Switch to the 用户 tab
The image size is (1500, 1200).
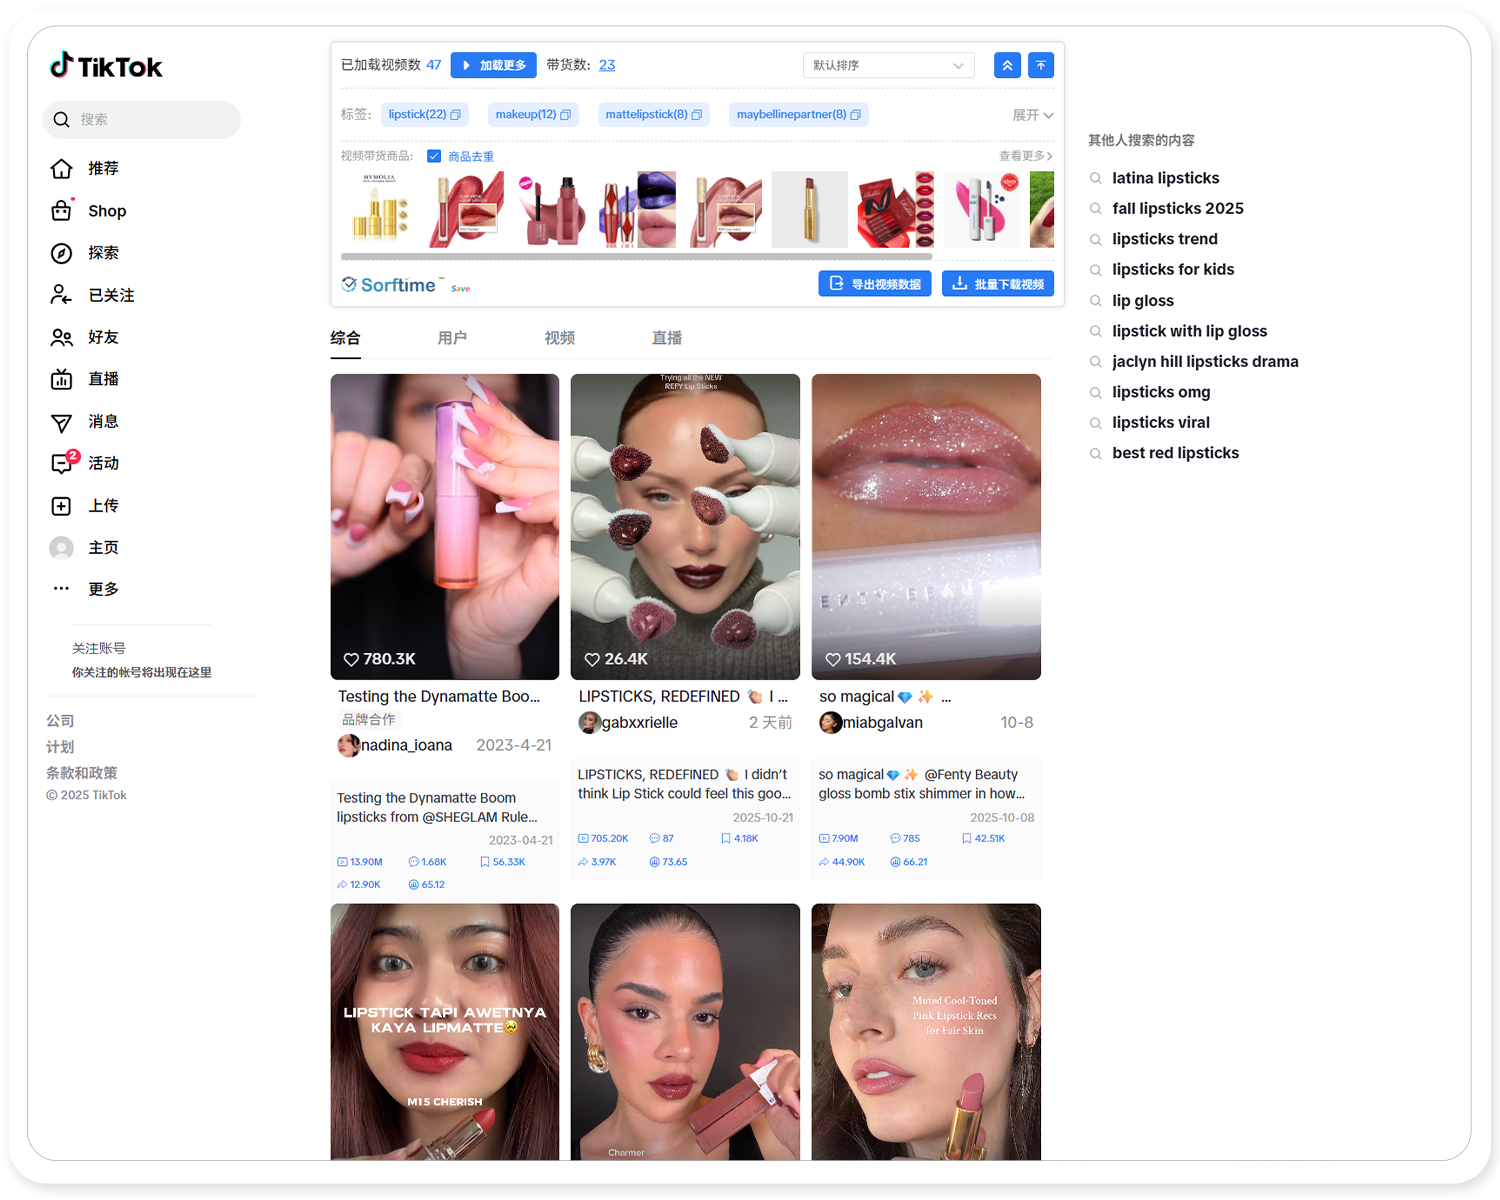(453, 337)
